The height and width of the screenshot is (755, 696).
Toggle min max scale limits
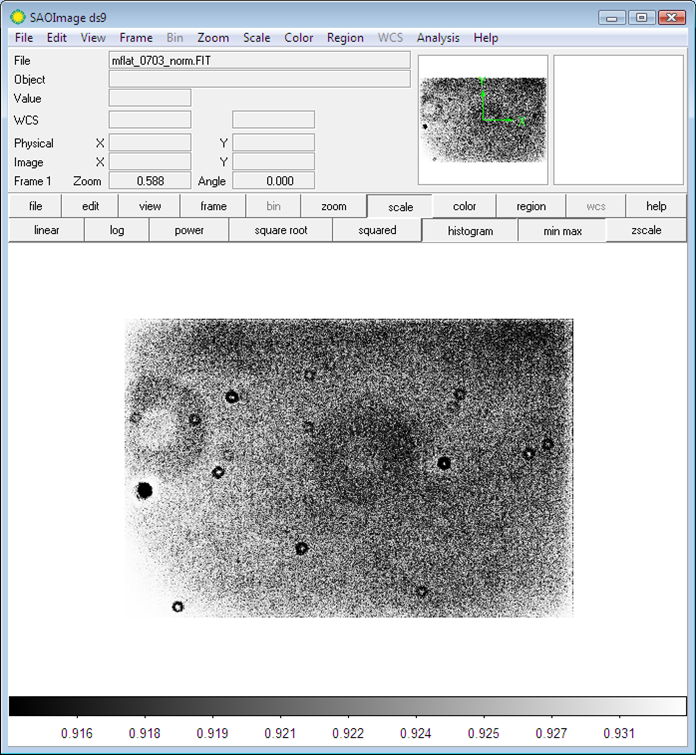point(562,231)
